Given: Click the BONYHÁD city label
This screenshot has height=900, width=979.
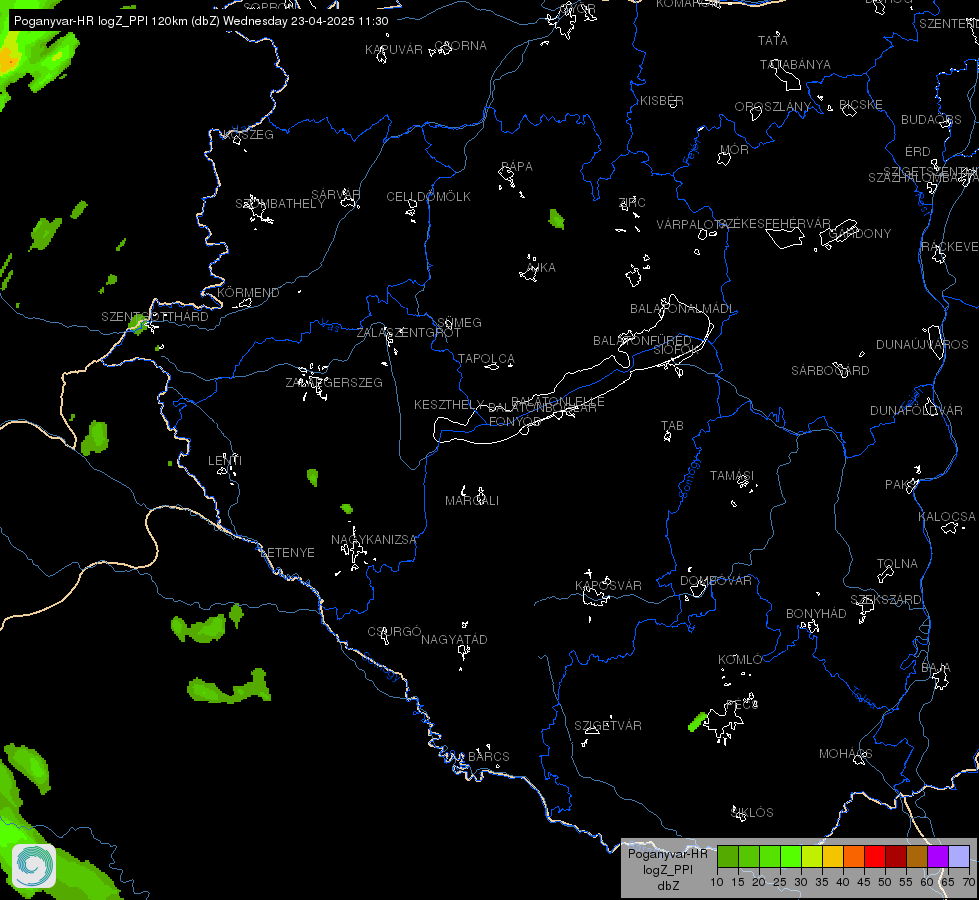Looking at the screenshot, I should (x=816, y=614).
